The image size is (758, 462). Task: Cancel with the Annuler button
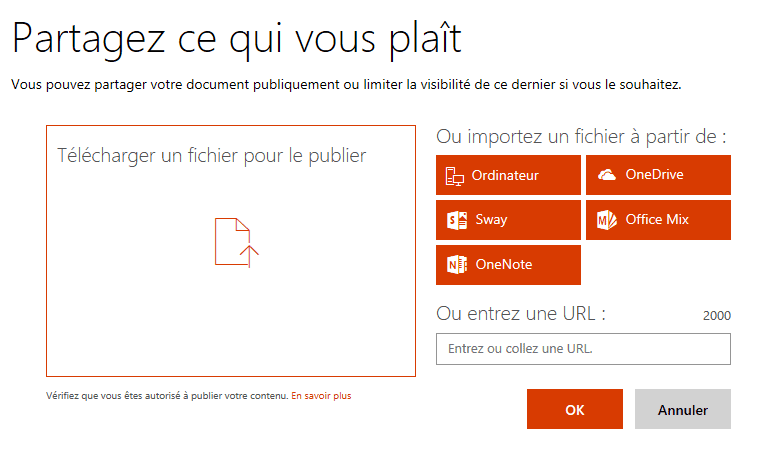[682, 410]
